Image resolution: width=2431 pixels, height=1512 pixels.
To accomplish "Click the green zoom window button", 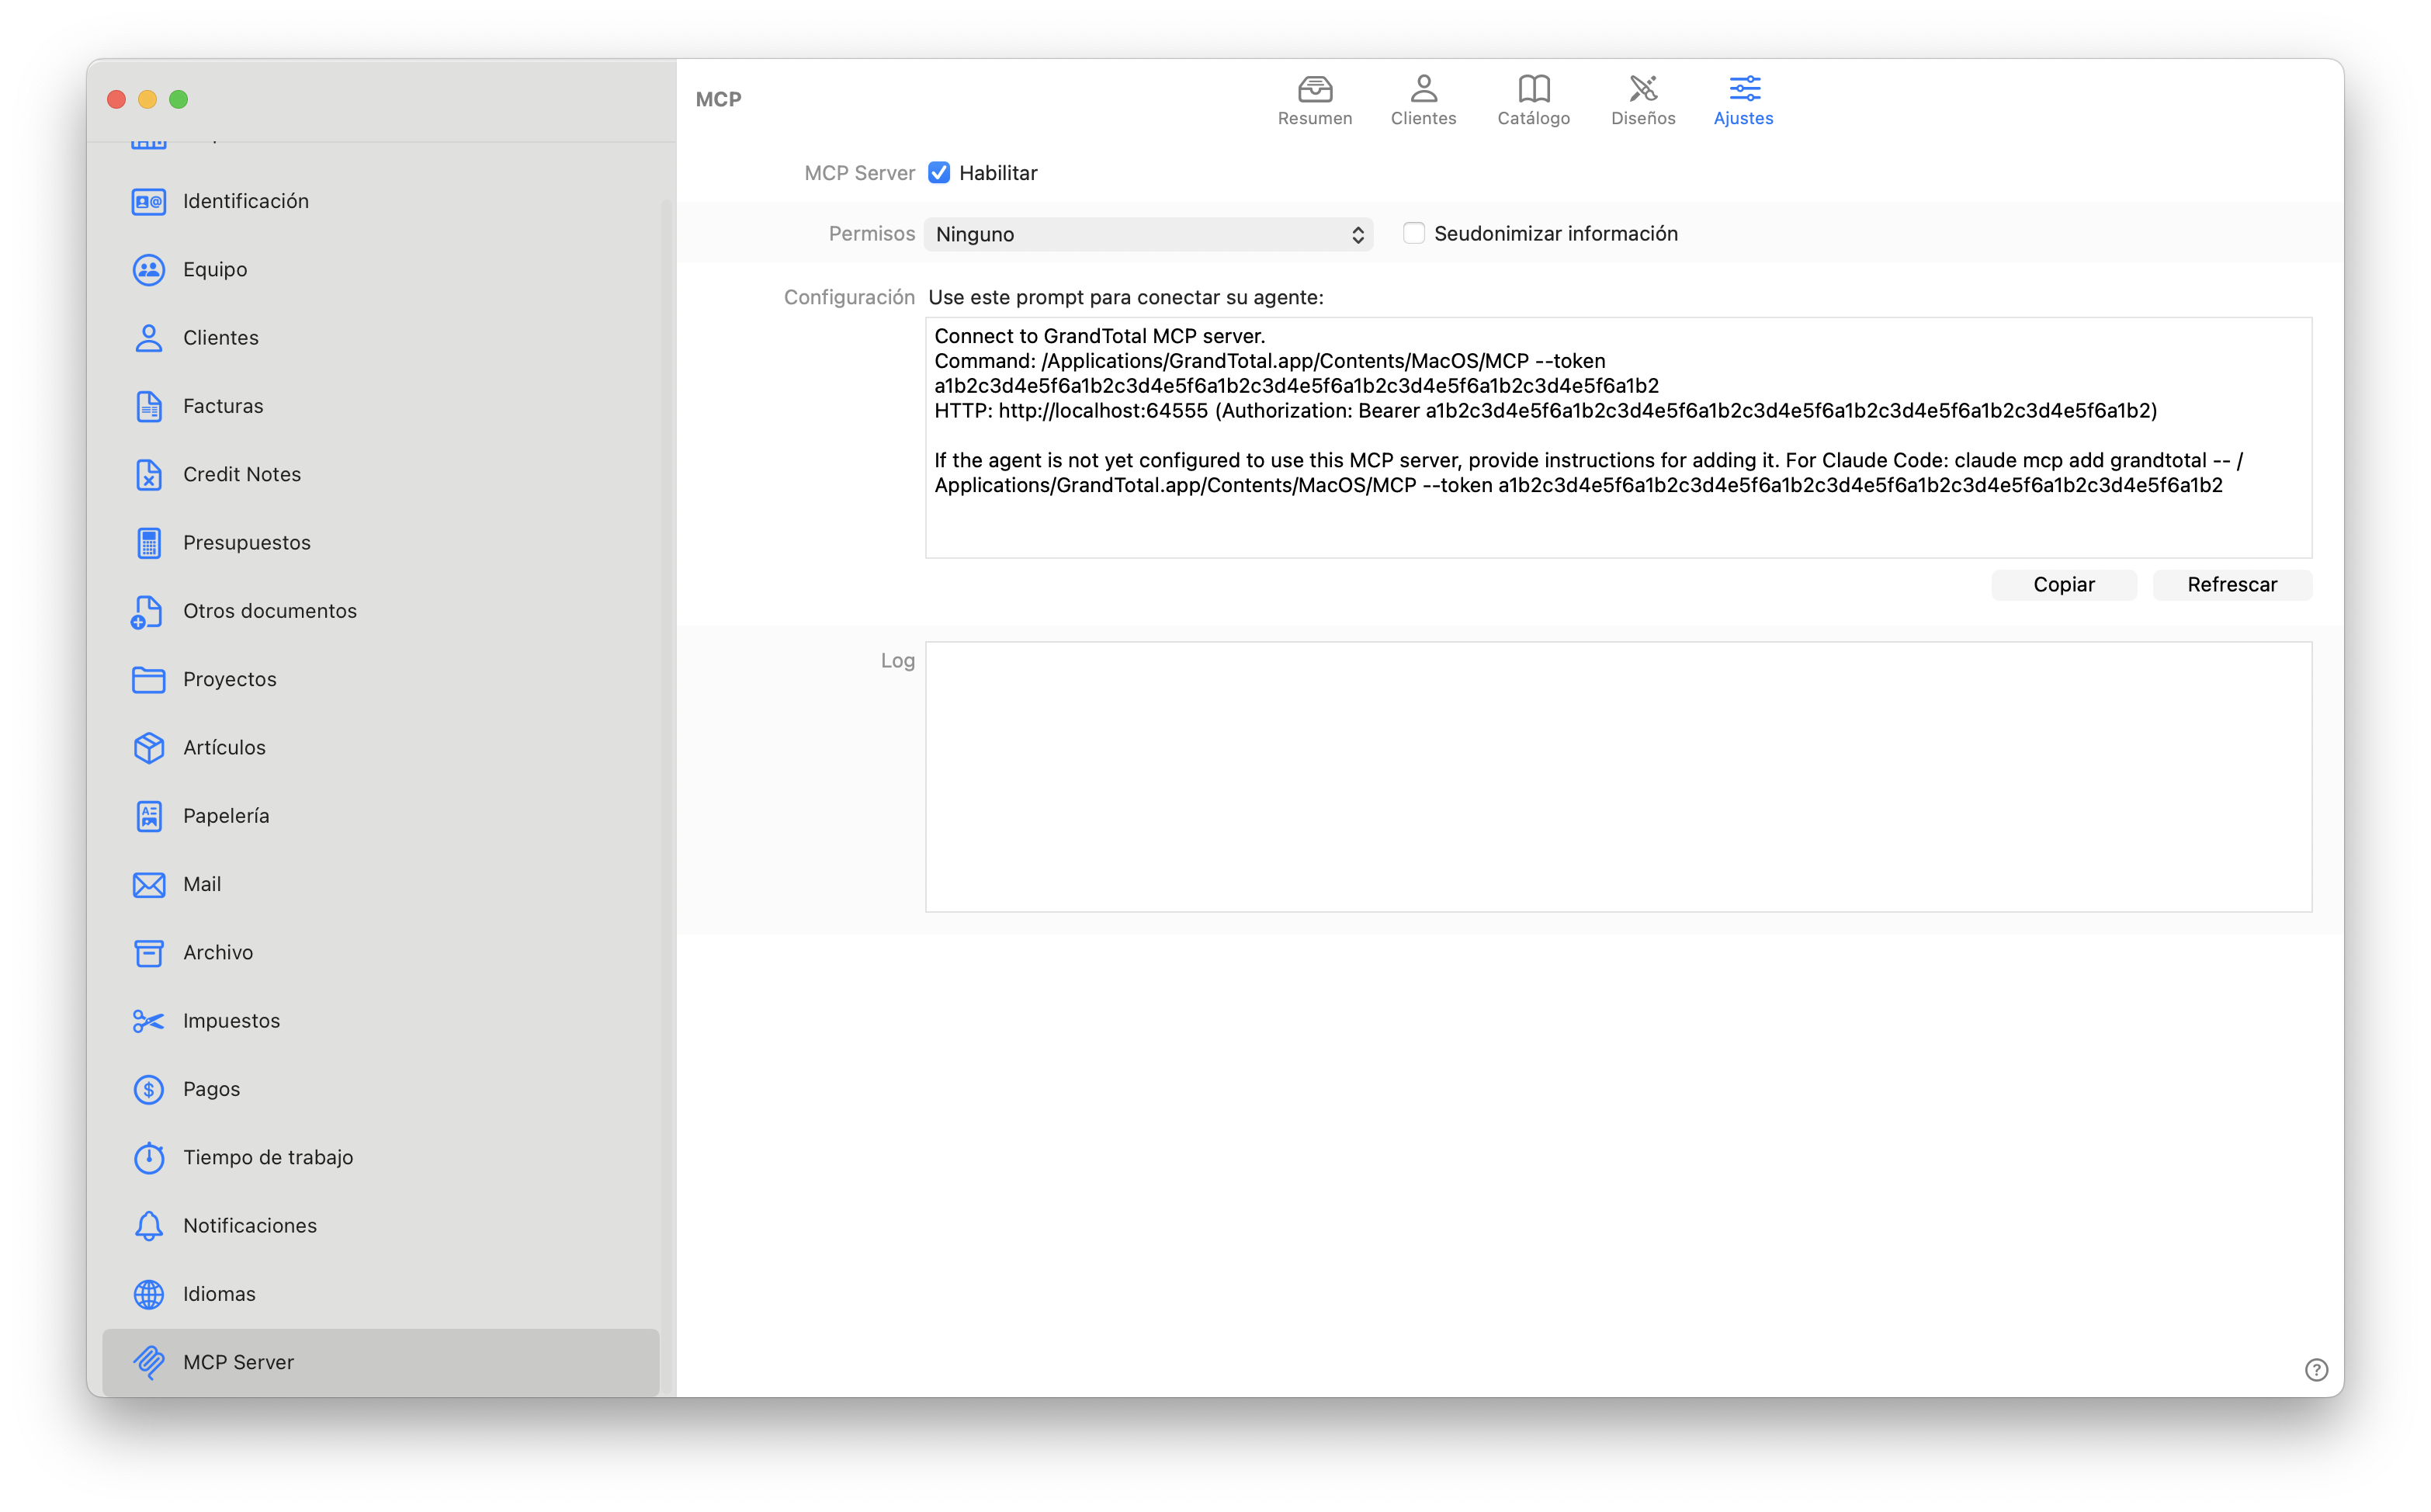I will [179, 99].
